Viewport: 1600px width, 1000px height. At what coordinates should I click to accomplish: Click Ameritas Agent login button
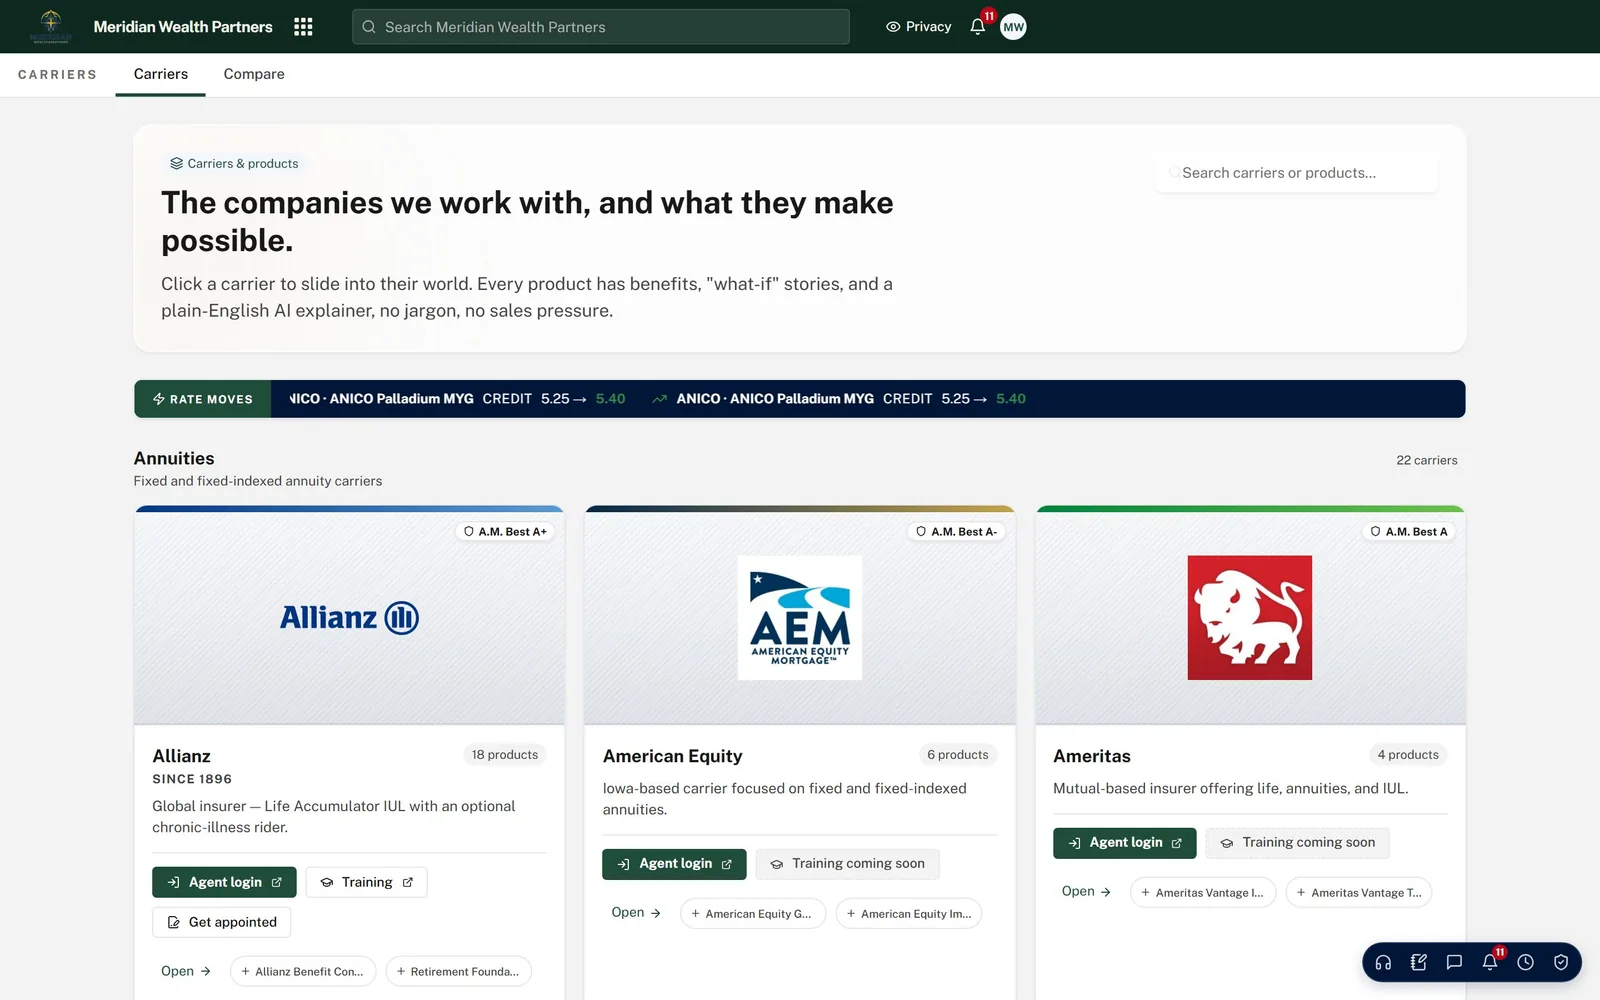(x=1125, y=843)
